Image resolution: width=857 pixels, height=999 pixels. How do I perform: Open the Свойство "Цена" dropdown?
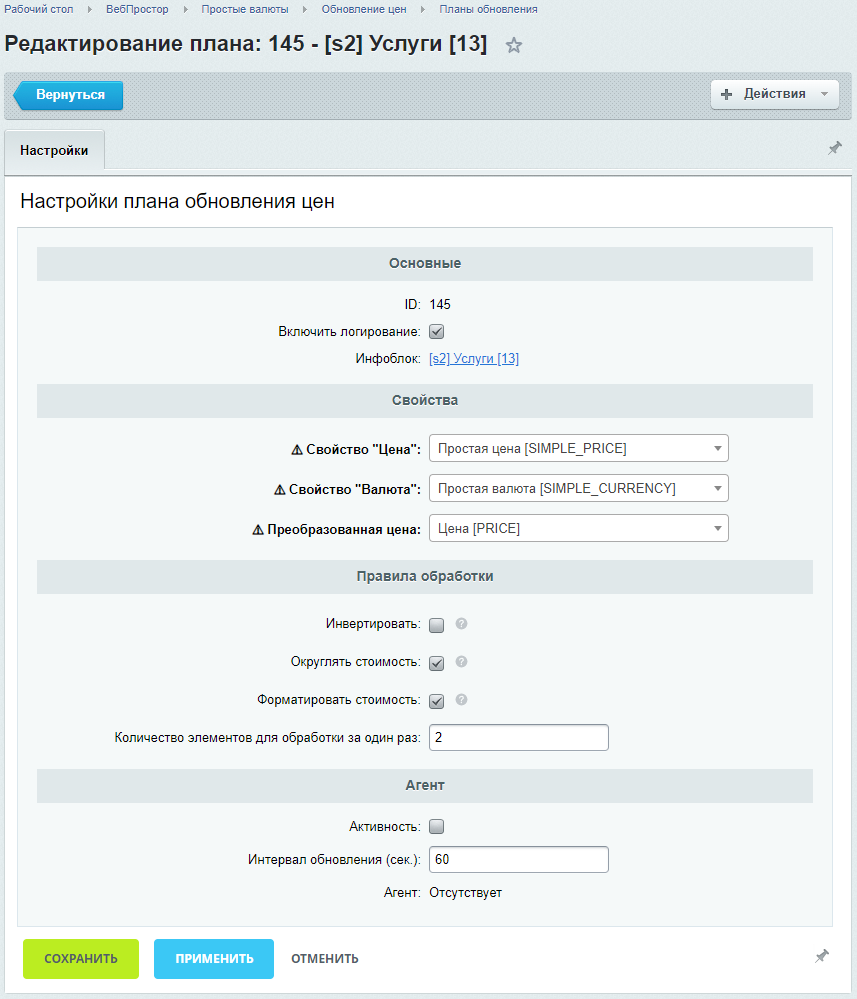pyautogui.click(x=579, y=449)
